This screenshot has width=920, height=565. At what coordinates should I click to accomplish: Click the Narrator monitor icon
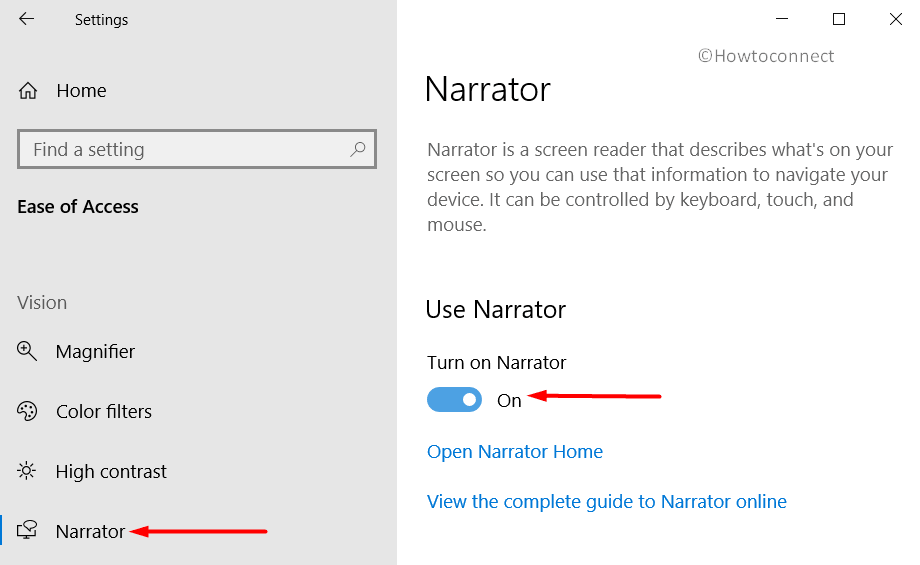point(27,530)
